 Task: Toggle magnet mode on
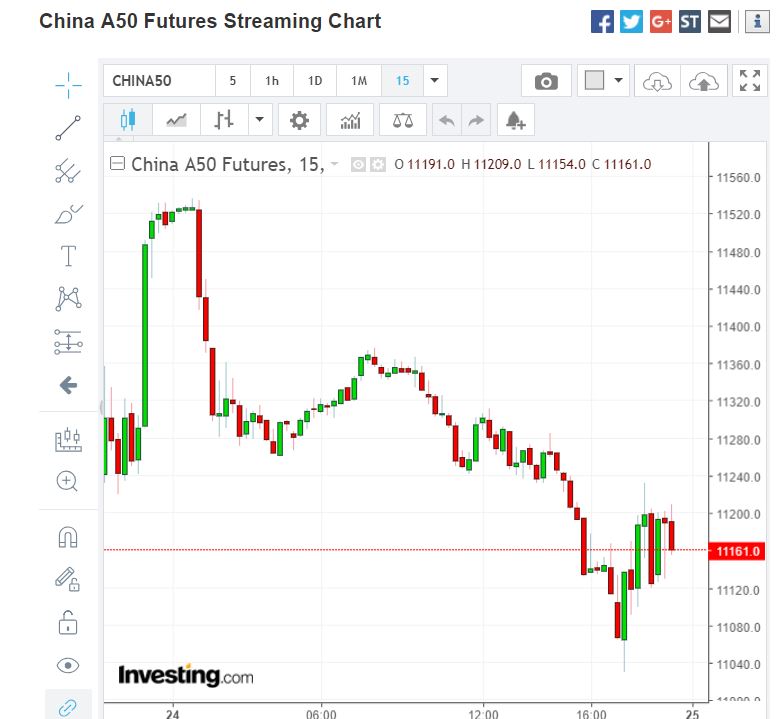pos(68,537)
